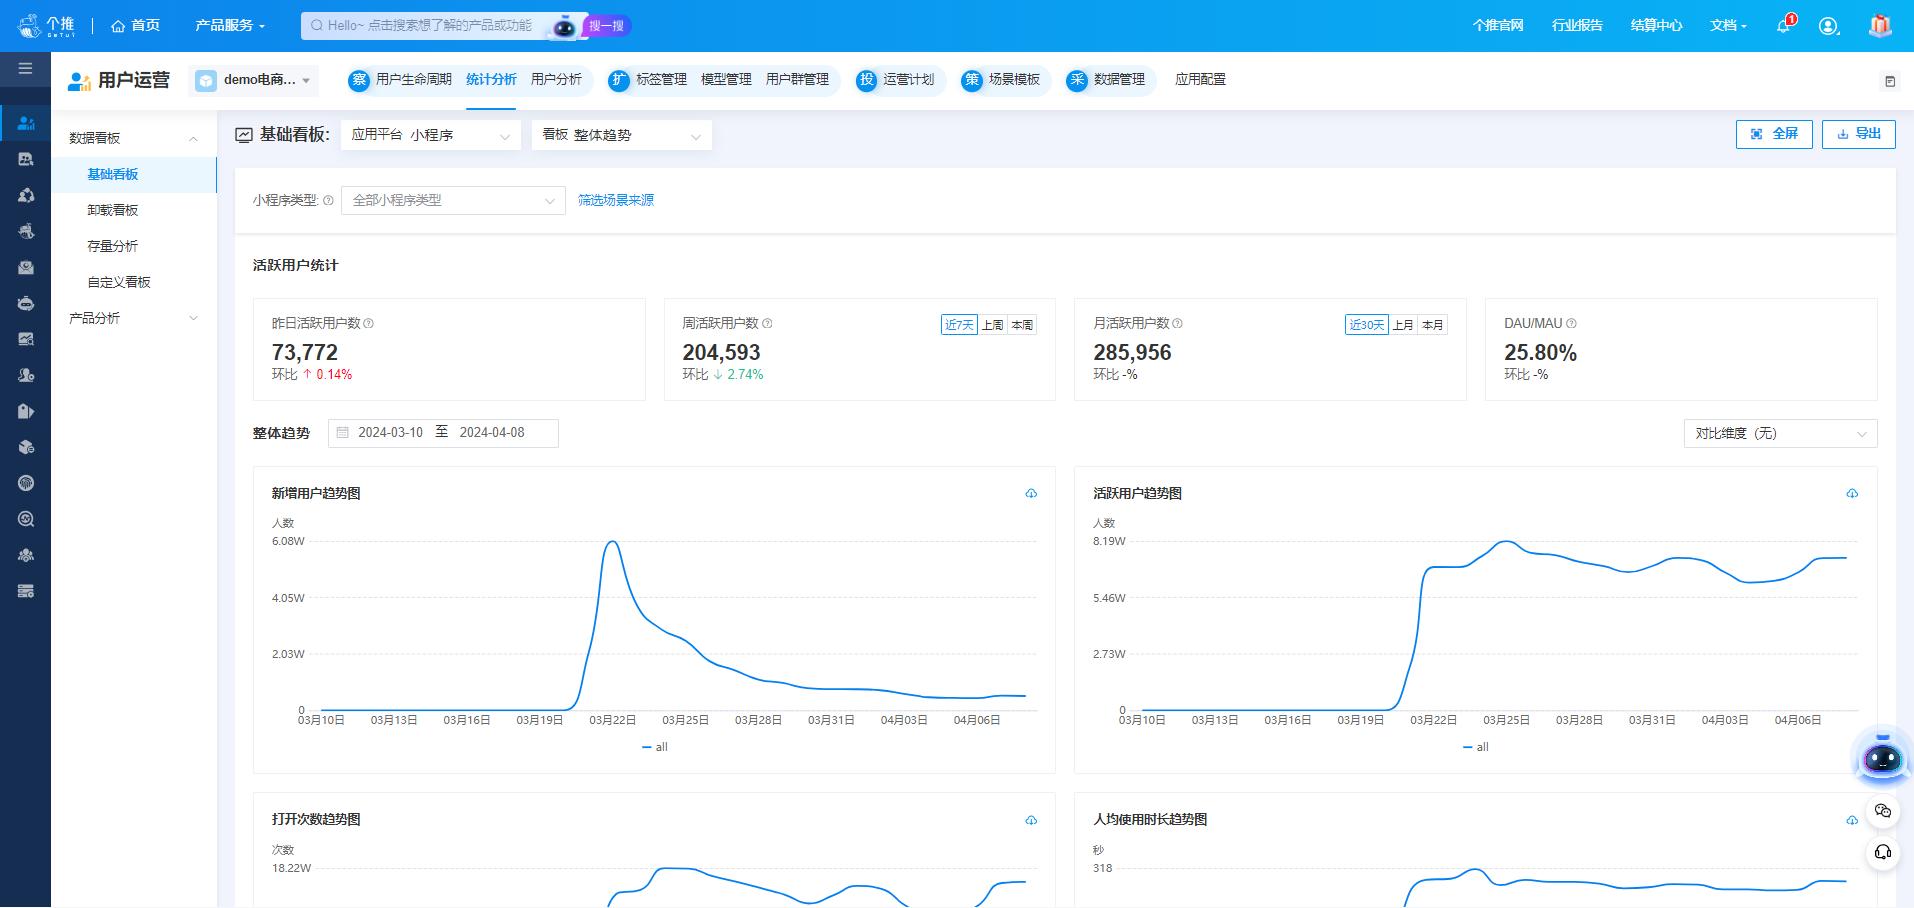Download the 新增用户趋势图 chart
The image size is (1914, 908).
(1031, 493)
